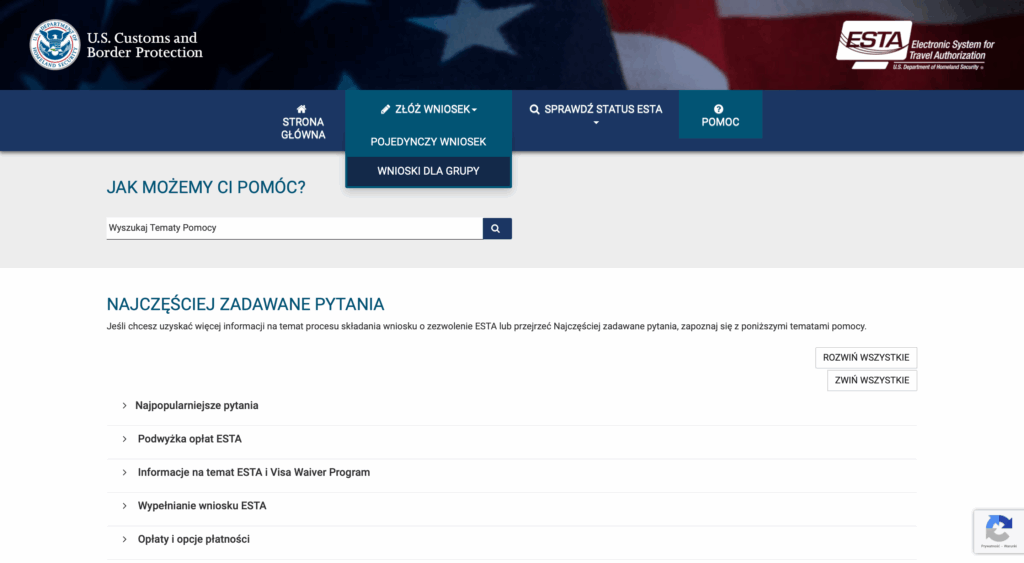Focus the Wyszukaj Tematy Pomocy search field
1024x563 pixels.
pos(294,228)
